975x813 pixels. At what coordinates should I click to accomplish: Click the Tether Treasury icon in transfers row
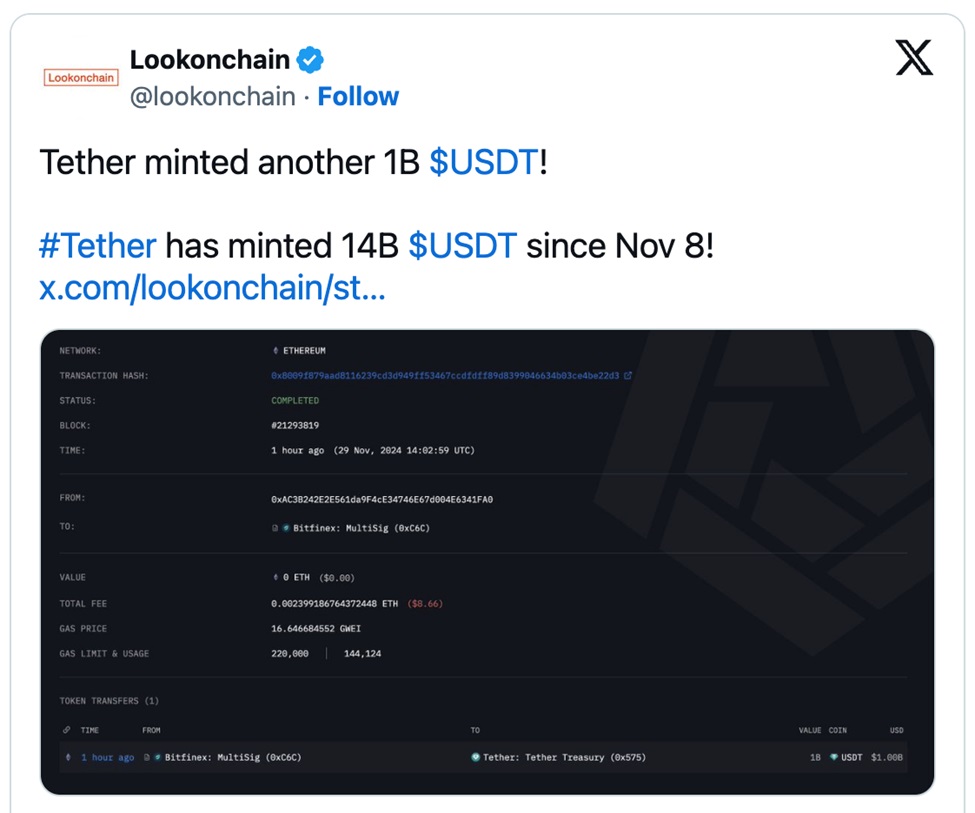[x=475, y=757]
